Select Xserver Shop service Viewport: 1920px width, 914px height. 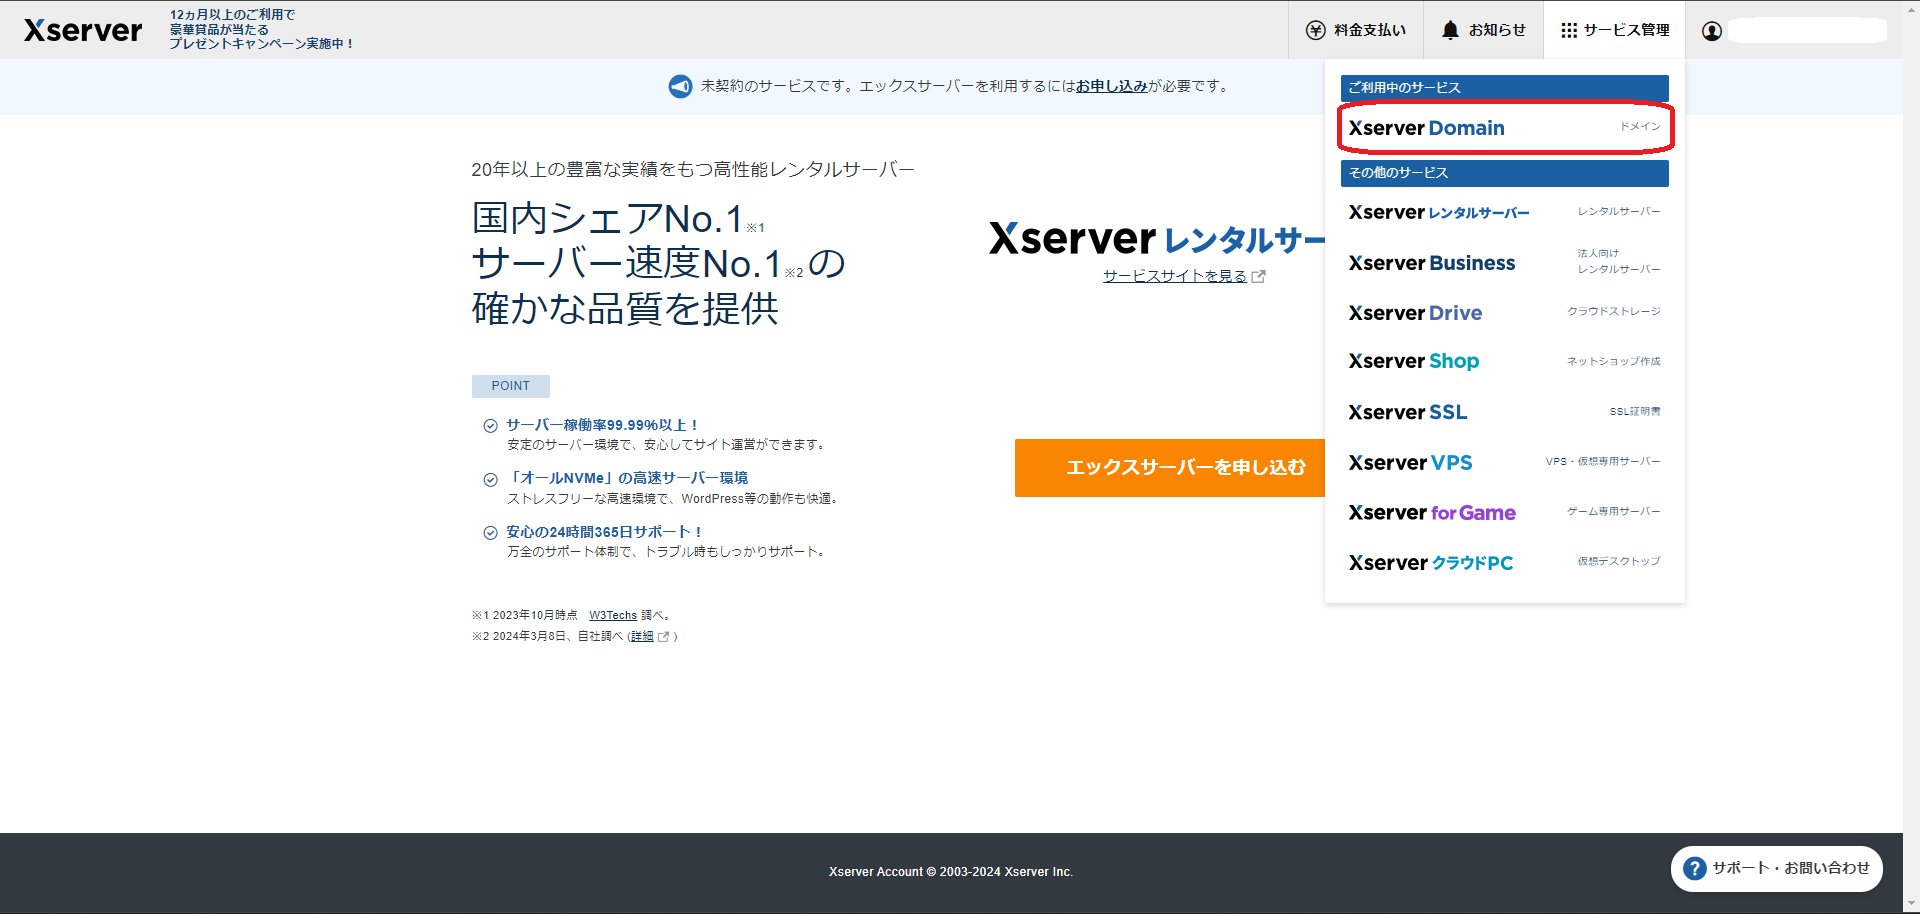coord(1505,362)
